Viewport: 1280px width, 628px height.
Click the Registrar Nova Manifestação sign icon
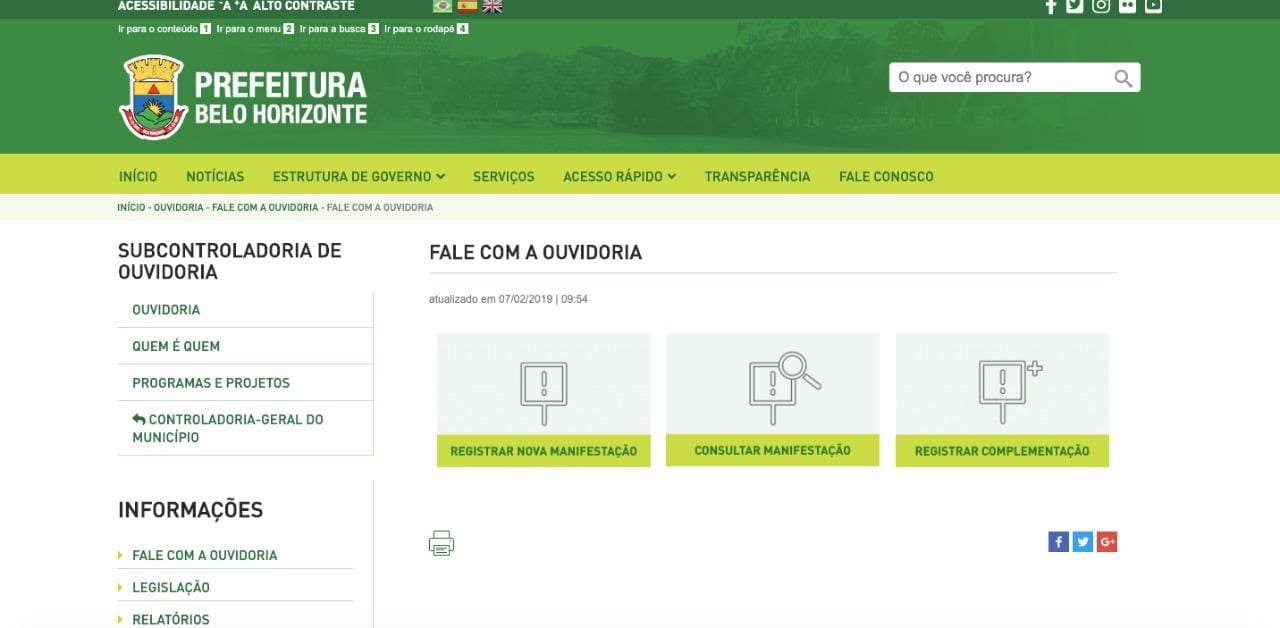click(543, 393)
